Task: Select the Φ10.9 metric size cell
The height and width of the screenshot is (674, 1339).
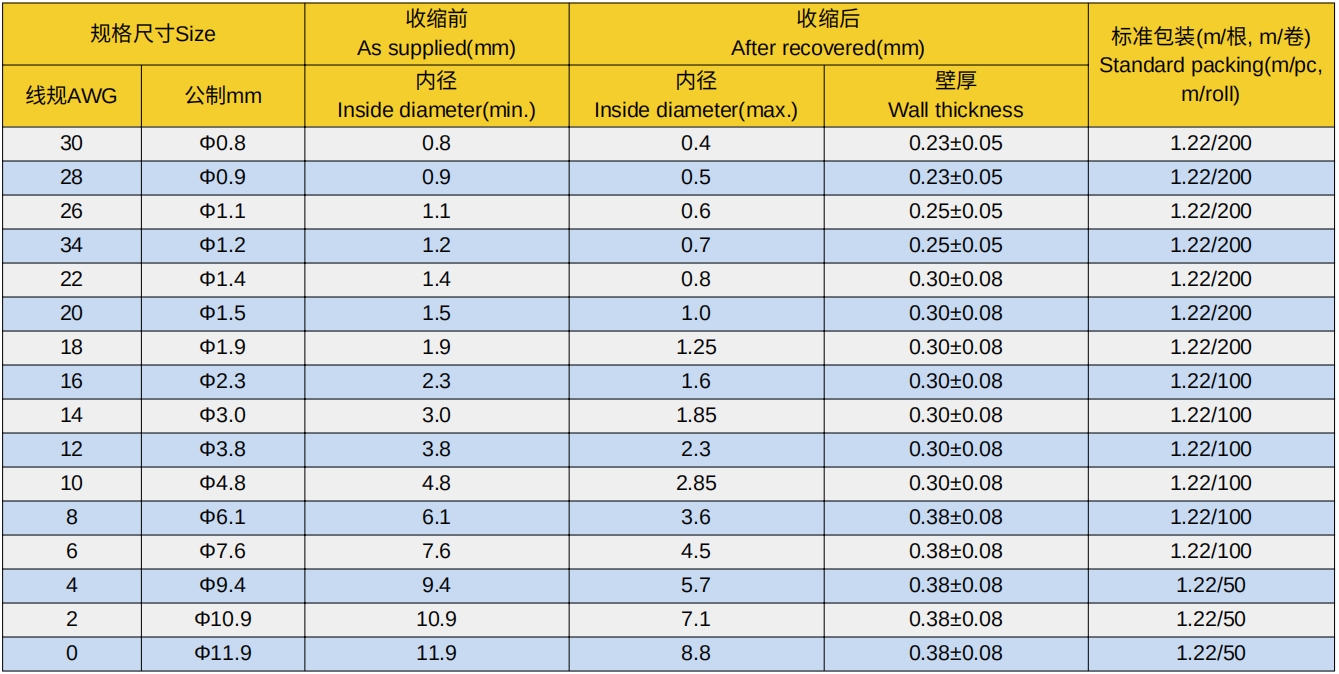Action: [x=222, y=619]
